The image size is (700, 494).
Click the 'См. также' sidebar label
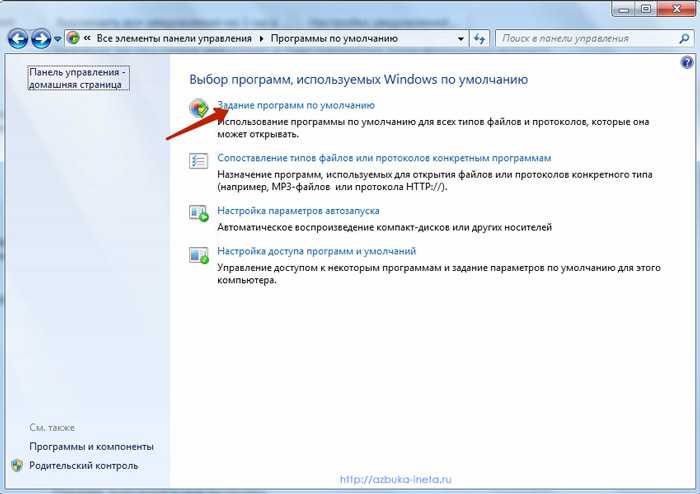(52, 428)
